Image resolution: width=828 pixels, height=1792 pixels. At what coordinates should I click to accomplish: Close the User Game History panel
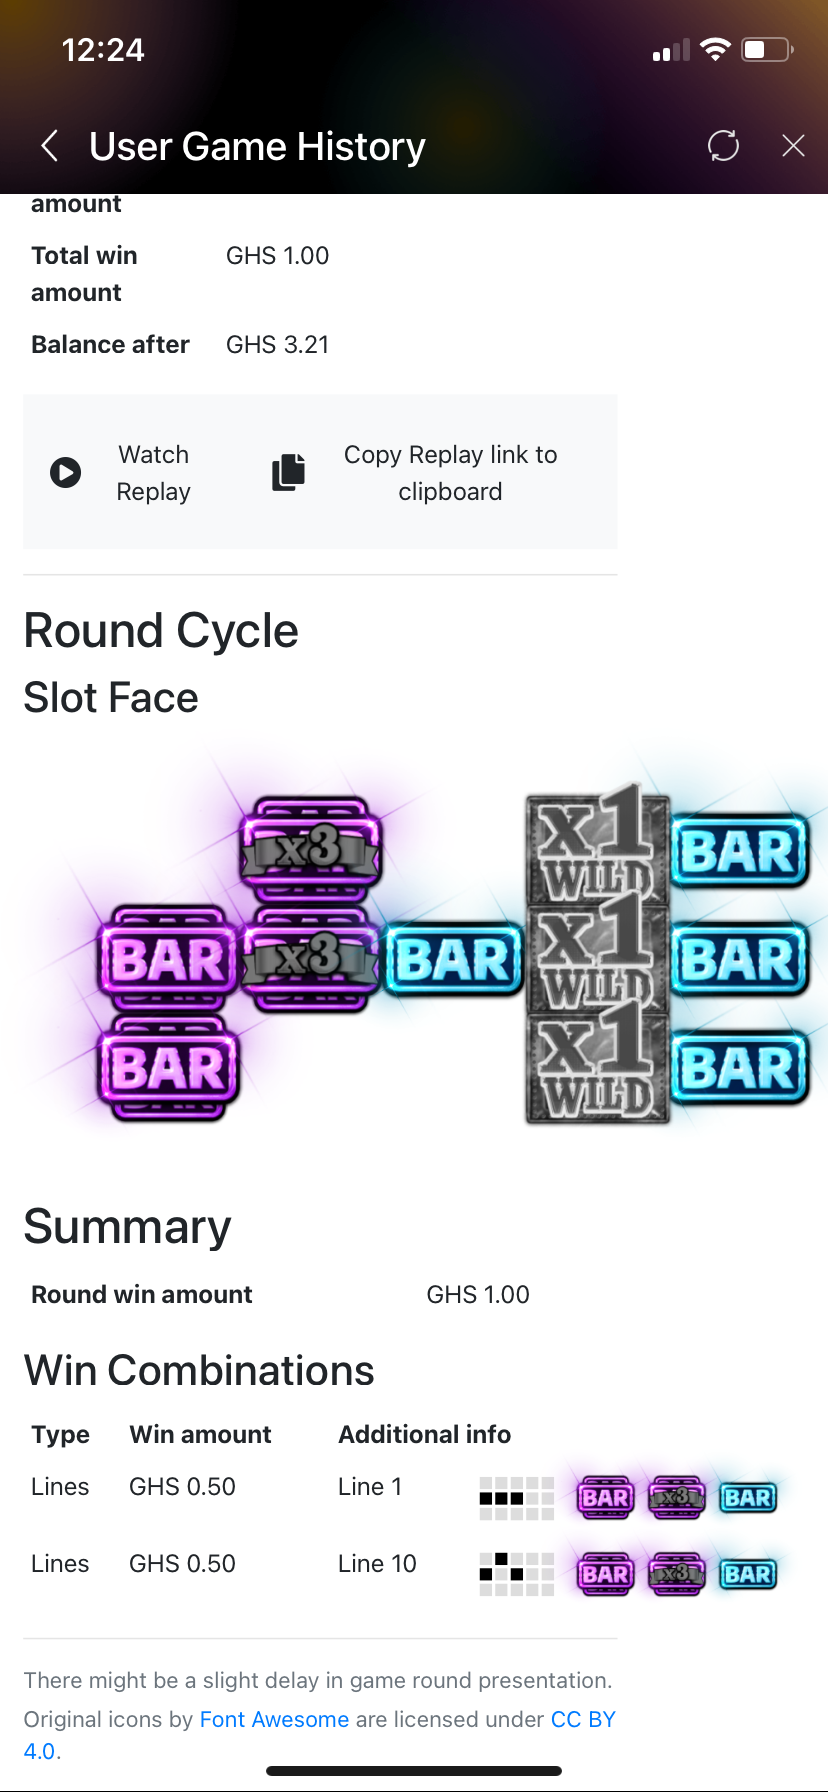pyautogui.click(x=793, y=146)
